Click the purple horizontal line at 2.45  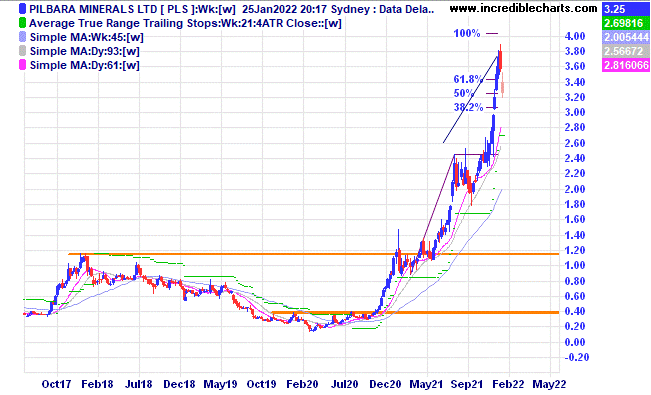click(x=475, y=155)
